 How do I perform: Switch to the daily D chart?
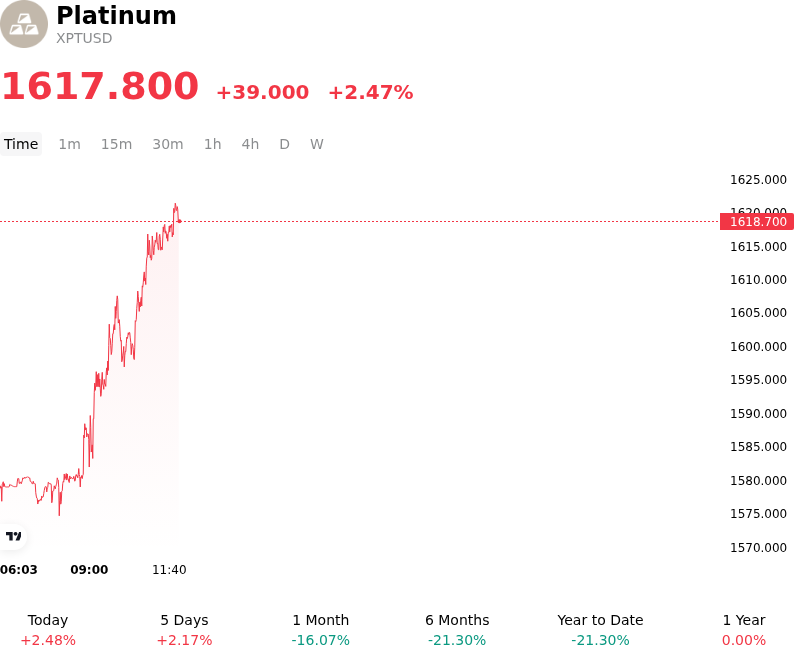tap(284, 144)
